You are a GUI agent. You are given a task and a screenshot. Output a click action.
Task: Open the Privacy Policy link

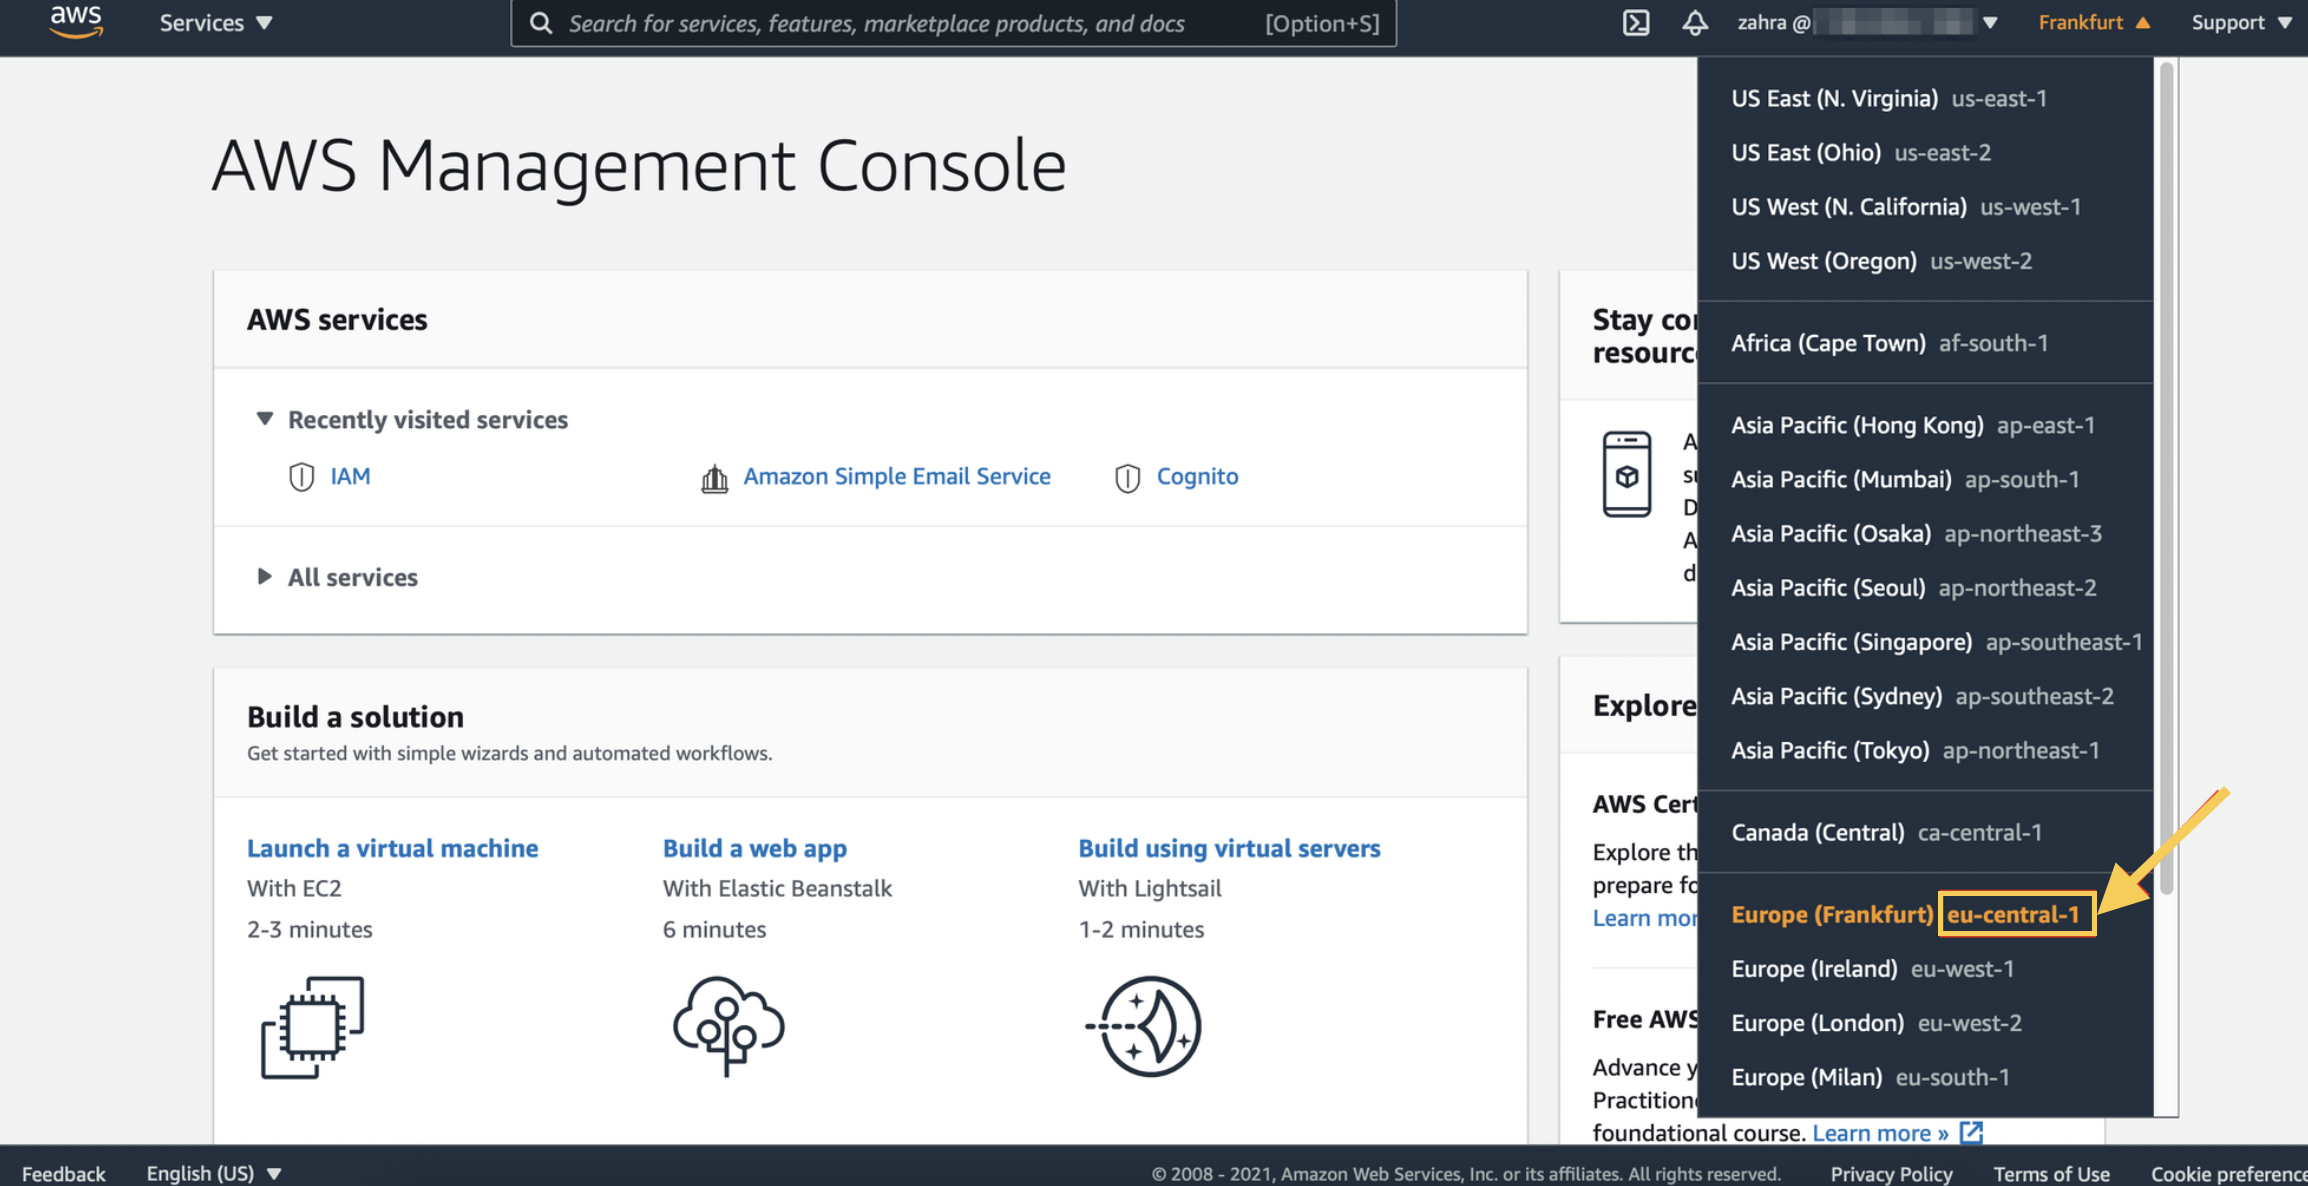1891,1173
